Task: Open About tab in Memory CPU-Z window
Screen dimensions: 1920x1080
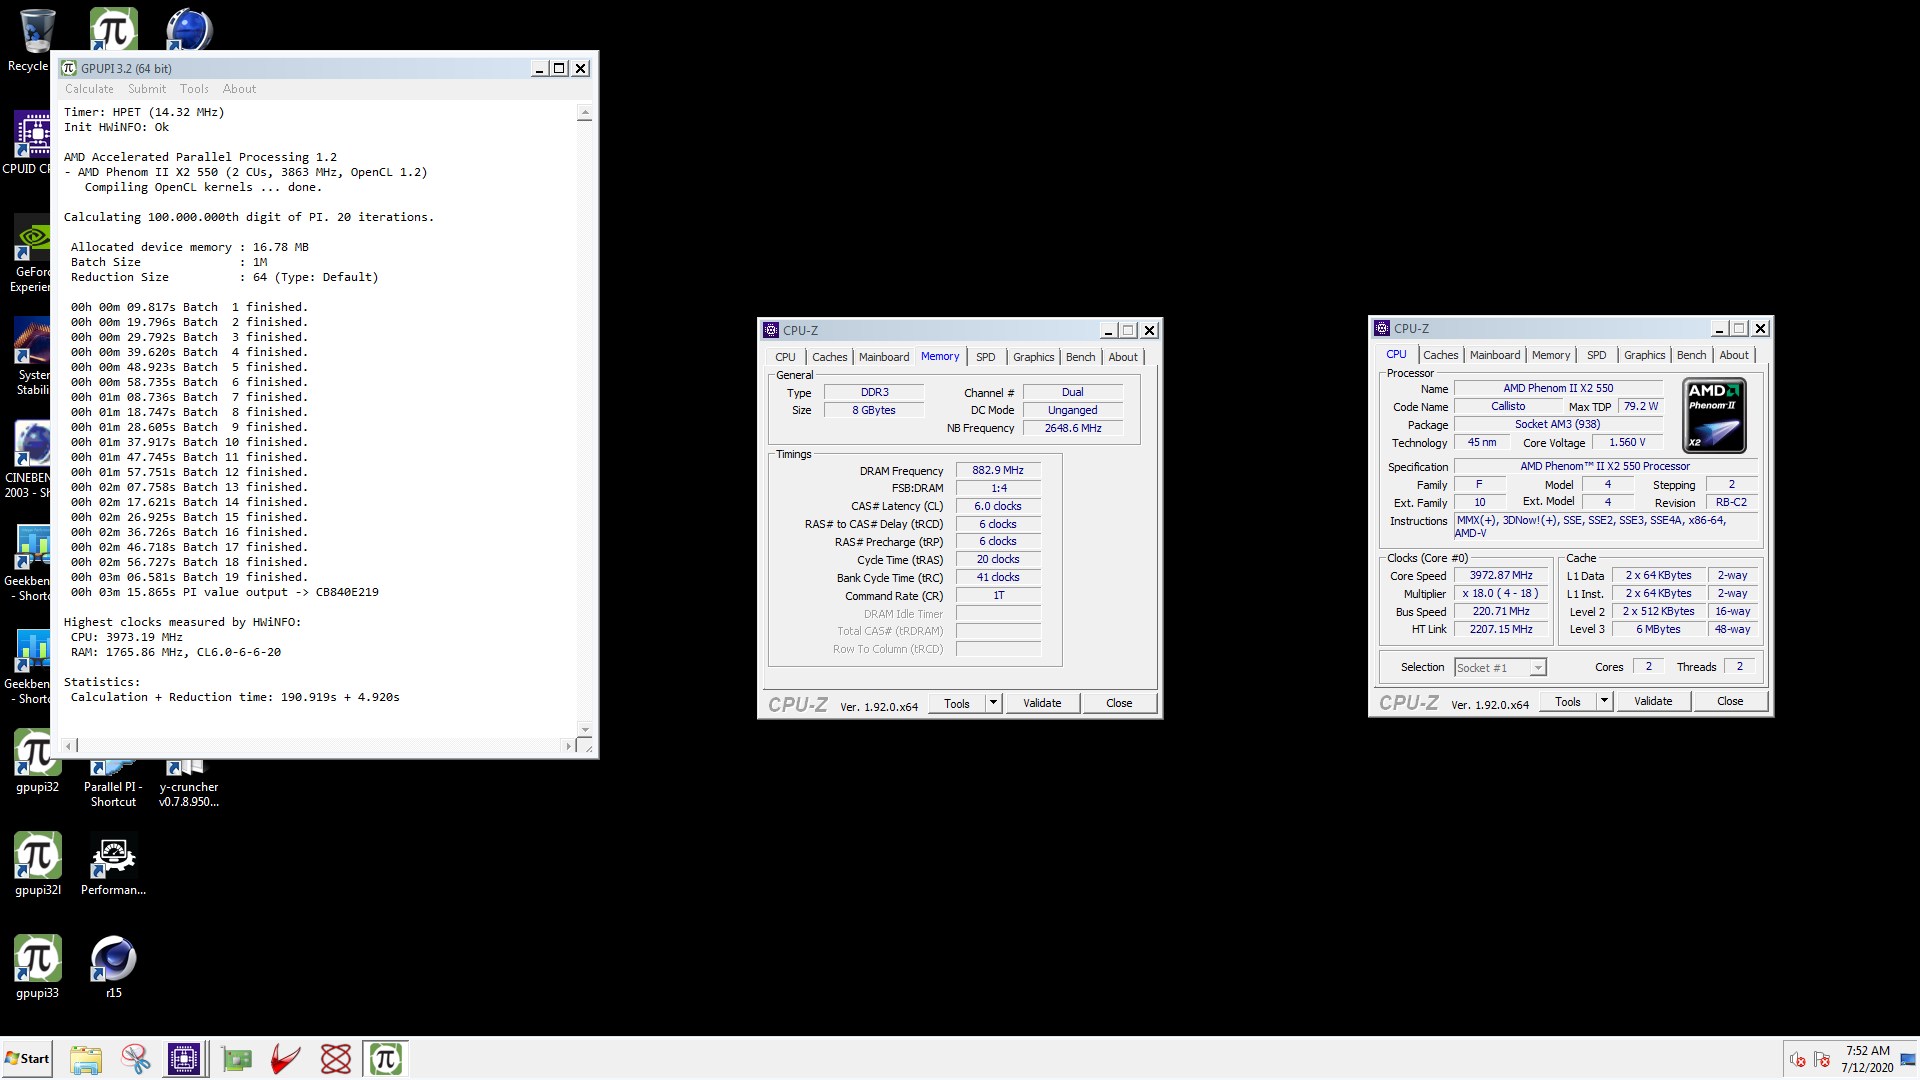Action: coord(1122,357)
